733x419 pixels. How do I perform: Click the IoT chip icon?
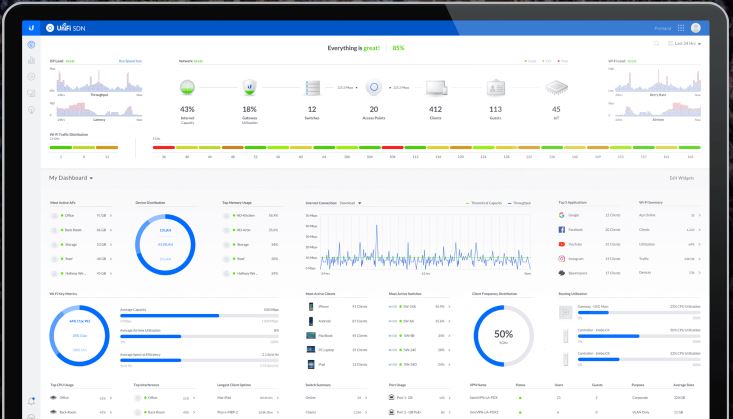coord(556,88)
